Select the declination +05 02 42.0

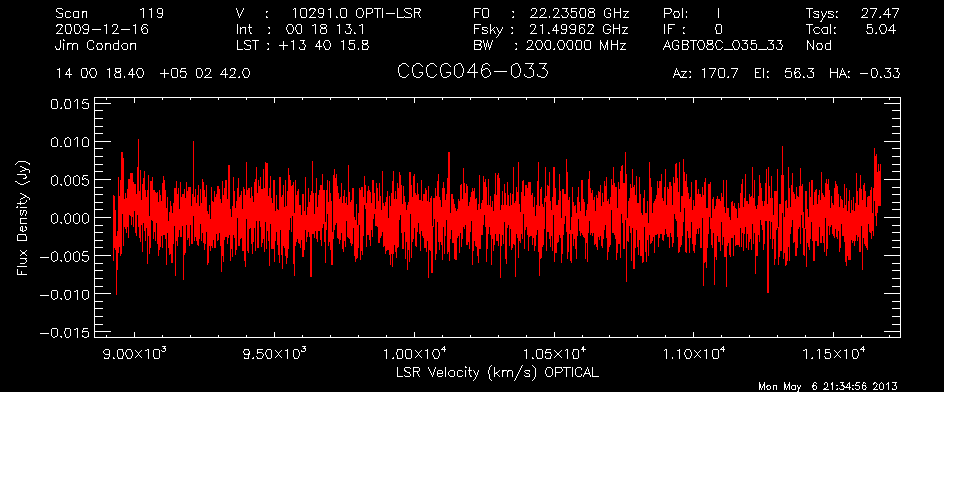coord(205,74)
